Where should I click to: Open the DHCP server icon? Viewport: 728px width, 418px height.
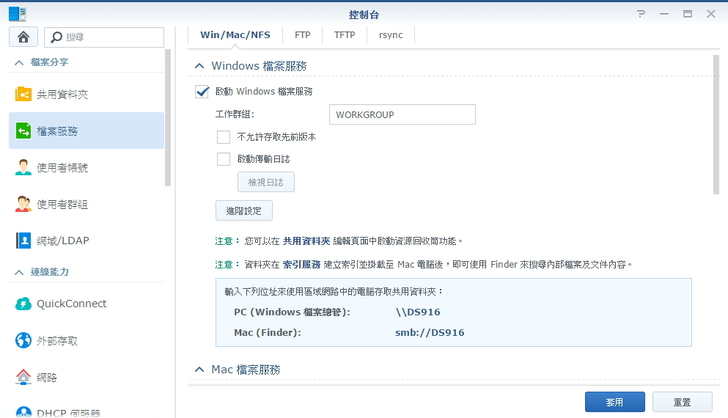point(23,412)
